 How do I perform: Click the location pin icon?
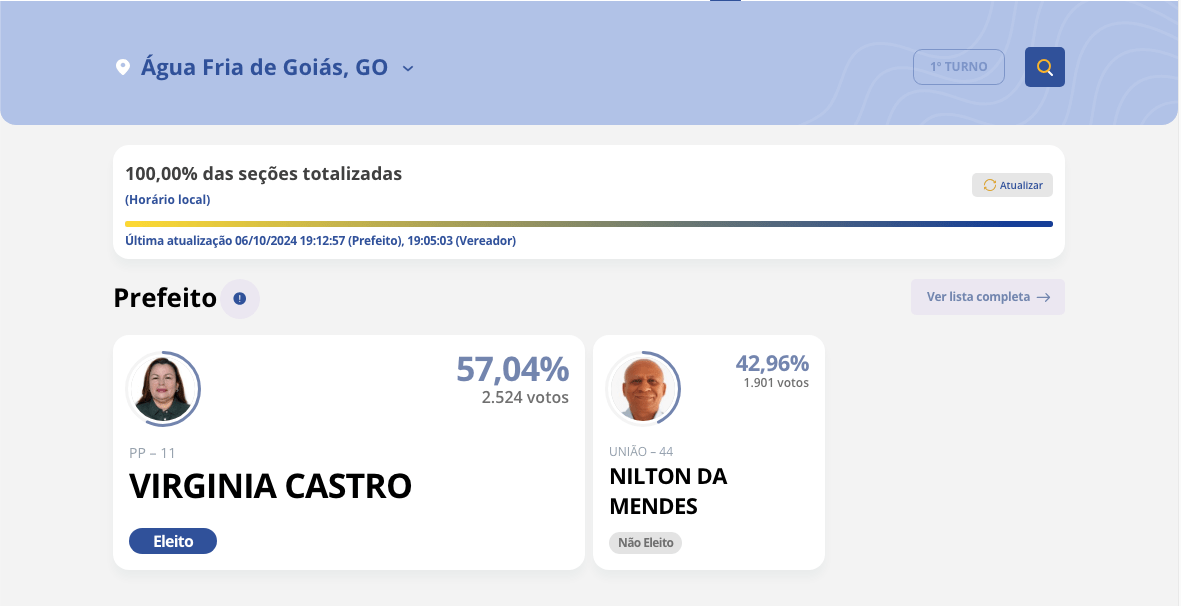click(123, 68)
